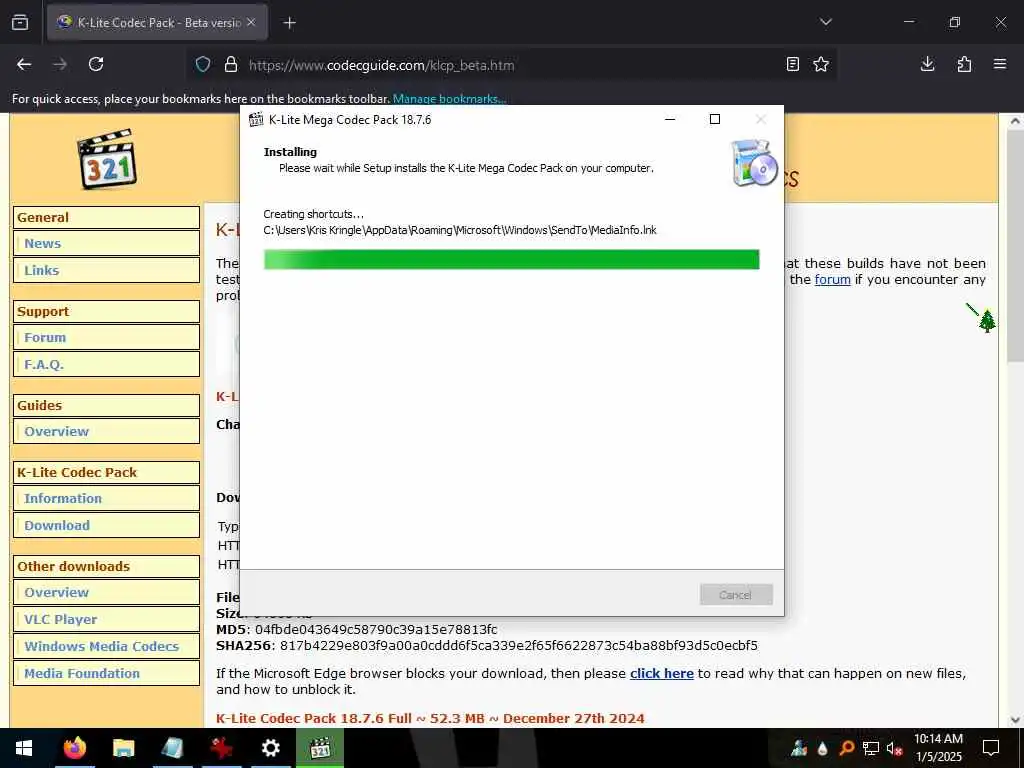Open the Windows Start menu

[24, 748]
